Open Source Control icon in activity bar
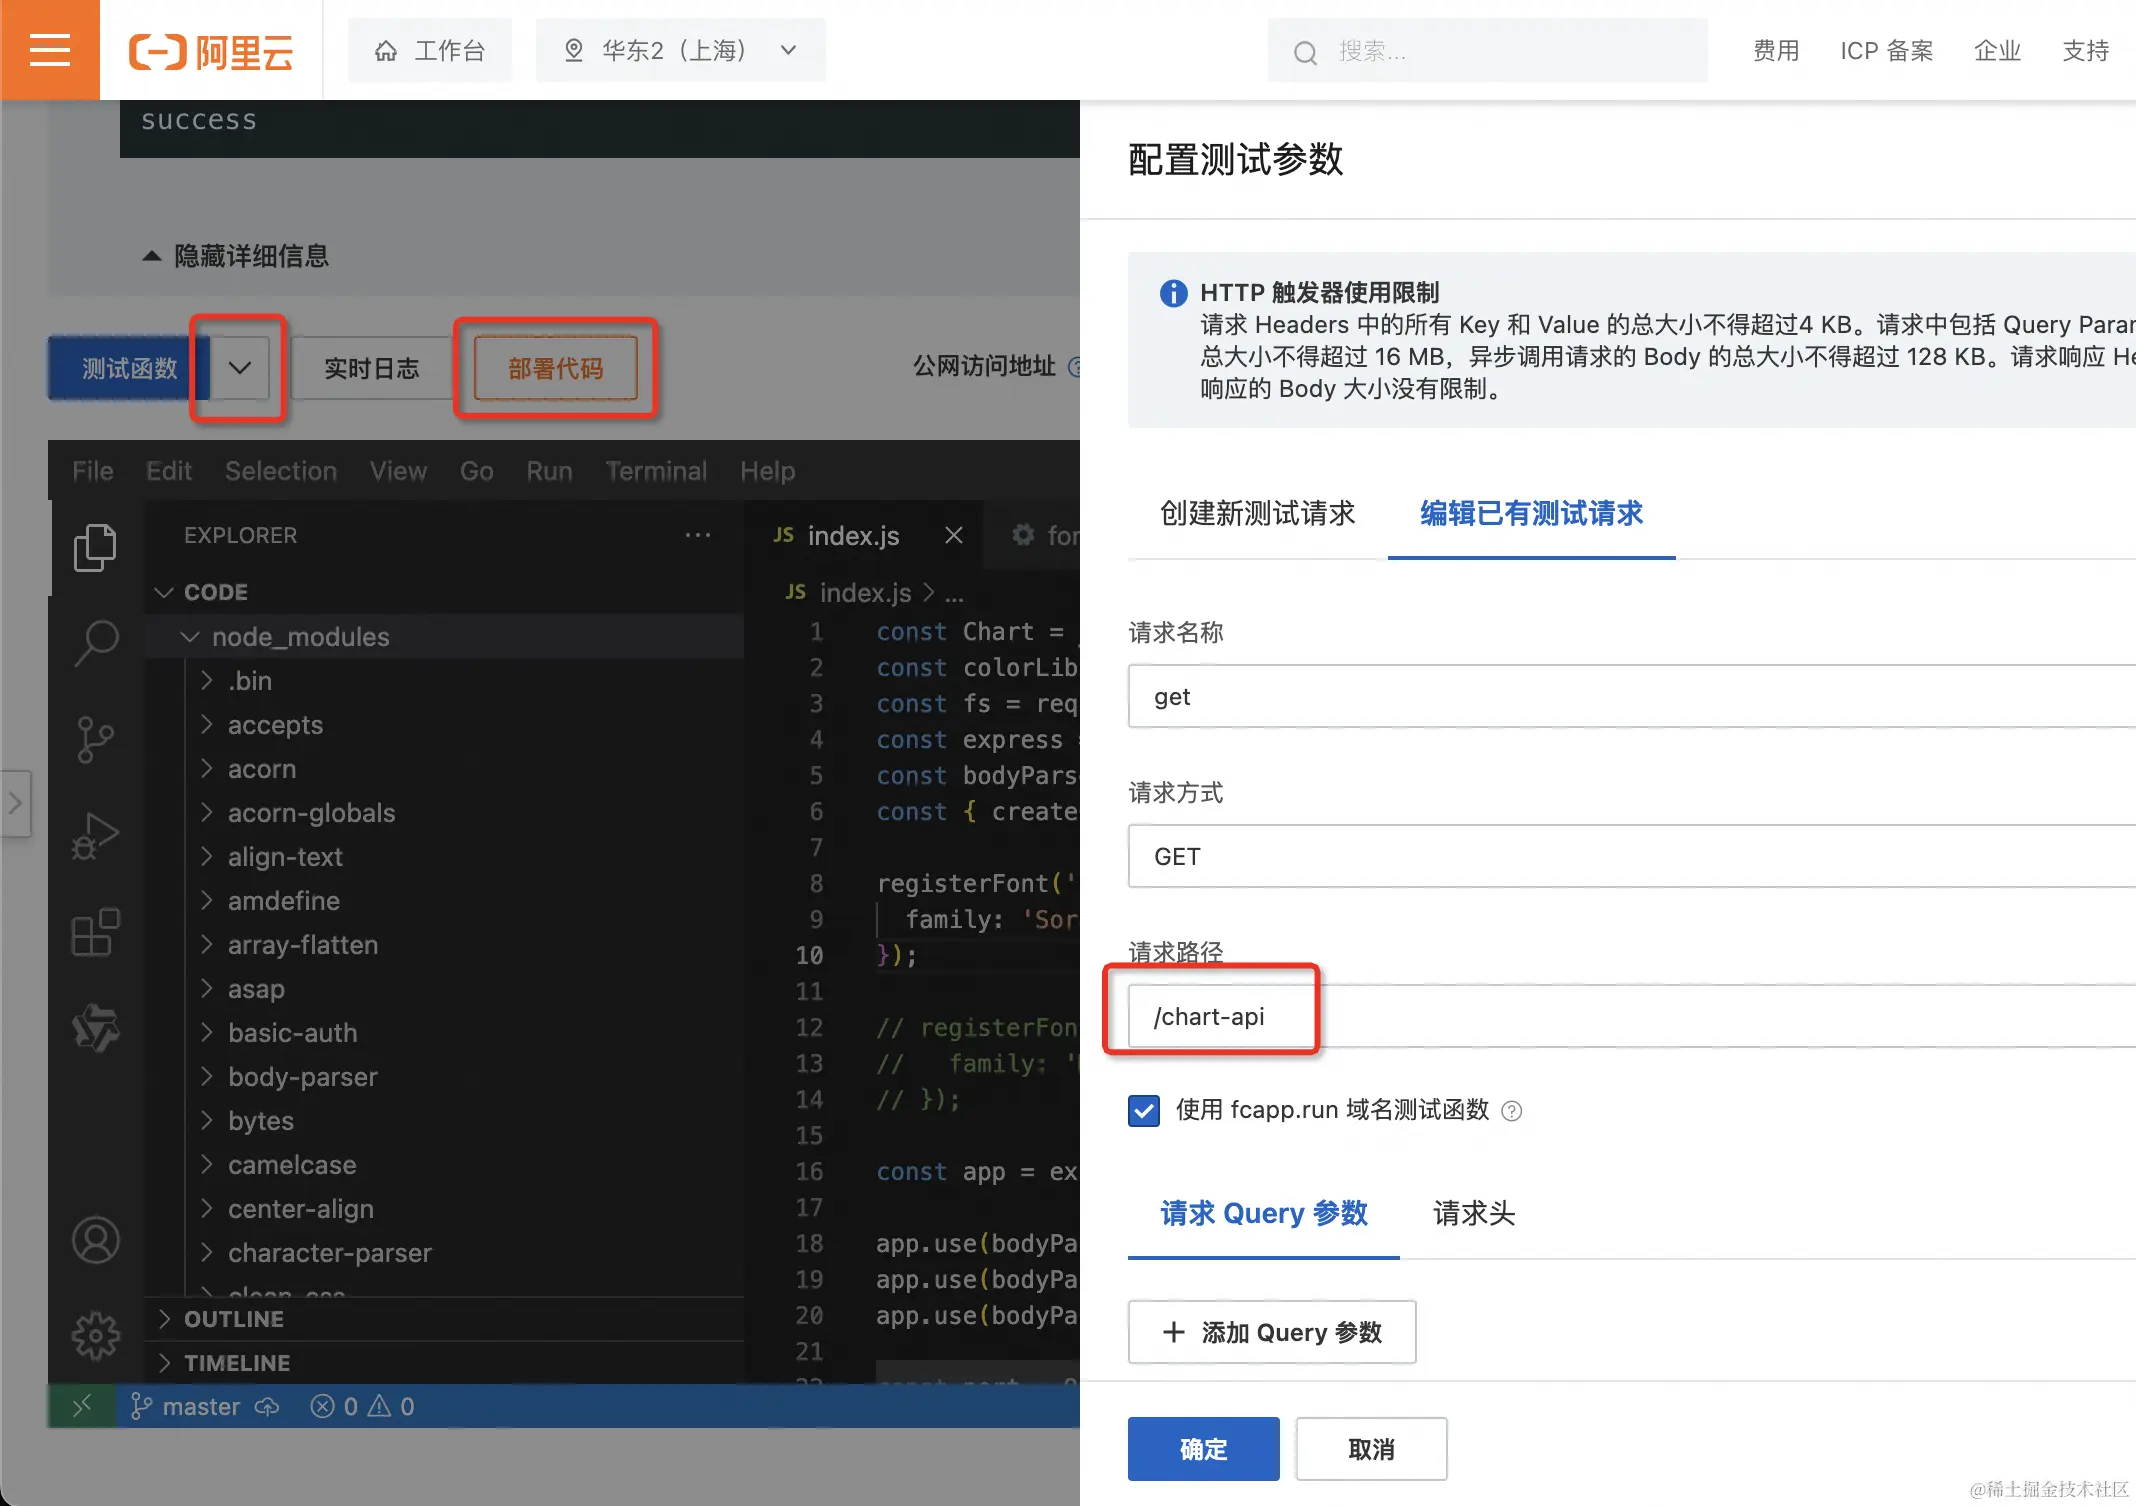 coord(95,739)
